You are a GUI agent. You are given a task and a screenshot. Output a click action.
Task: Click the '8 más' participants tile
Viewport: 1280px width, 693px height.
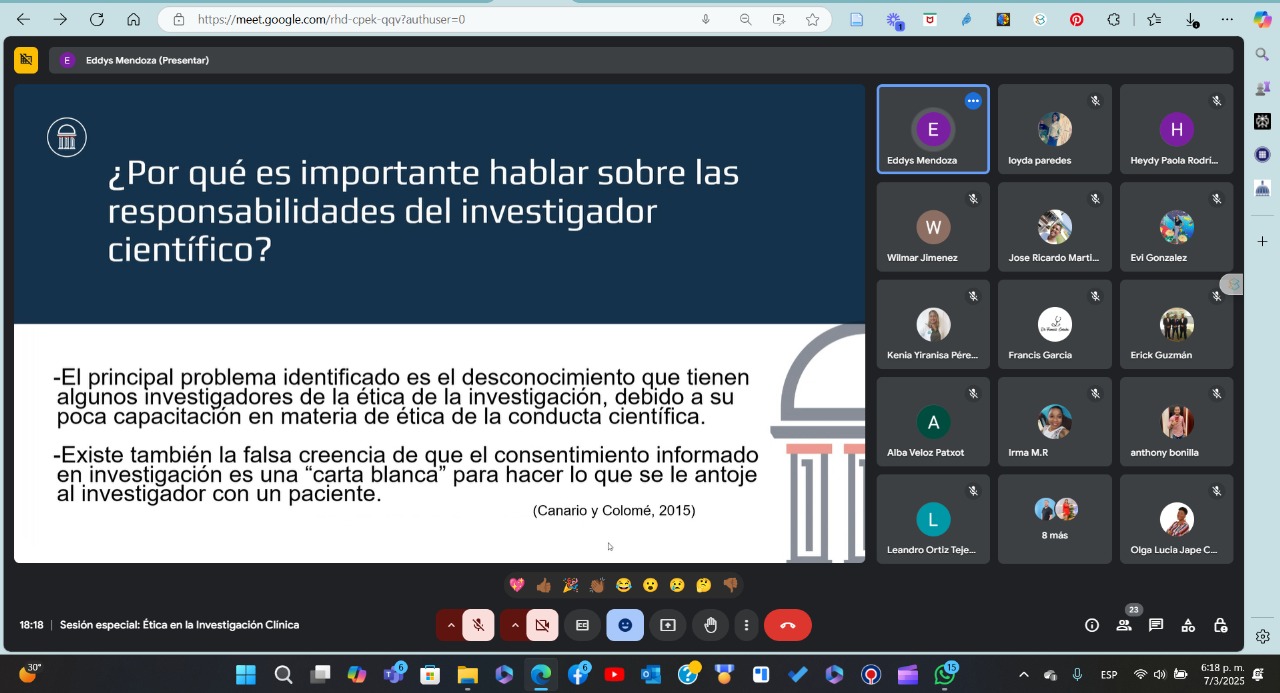(x=1054, y=518)
